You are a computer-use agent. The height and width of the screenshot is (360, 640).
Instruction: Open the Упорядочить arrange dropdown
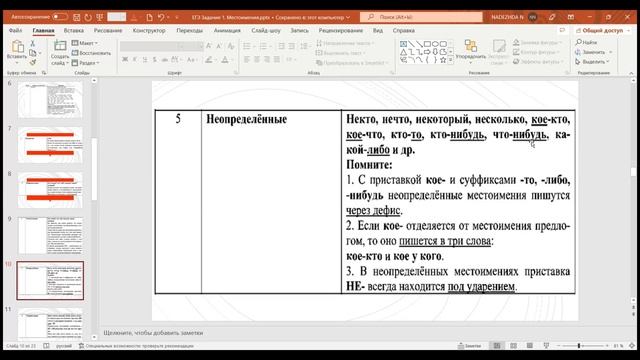[471, 52]
